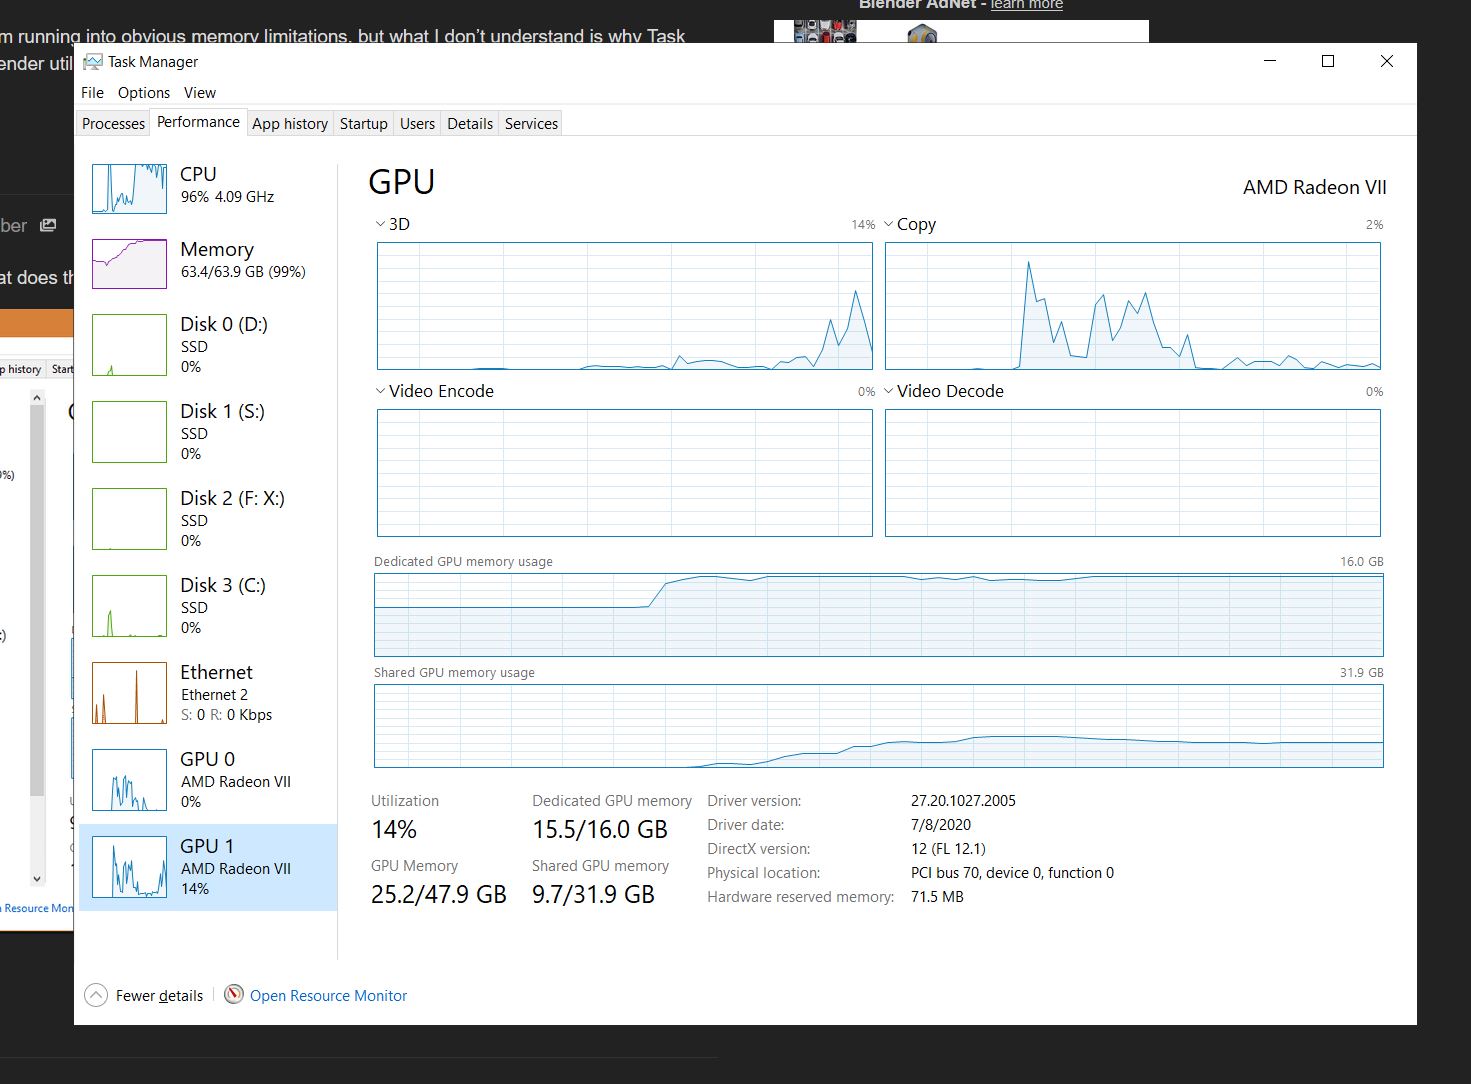This screenshot has width=1471, height=1084.
Task: Open the Video Encode engine dropdown
Action: pyautogui.click(x=381, y=391)
